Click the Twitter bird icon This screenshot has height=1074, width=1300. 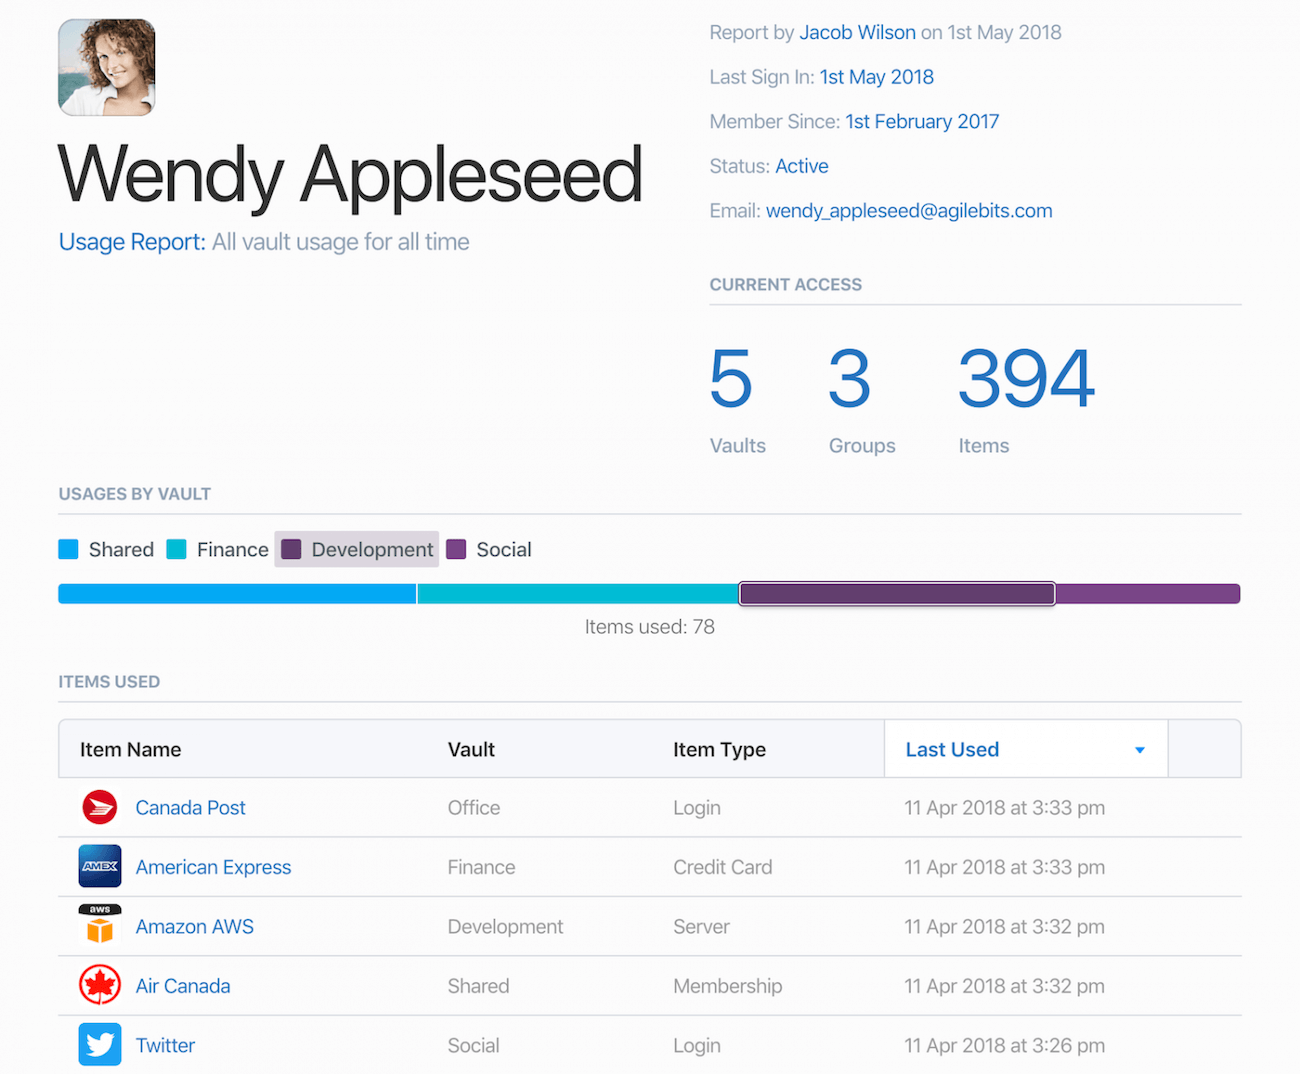click(99, 1044)
